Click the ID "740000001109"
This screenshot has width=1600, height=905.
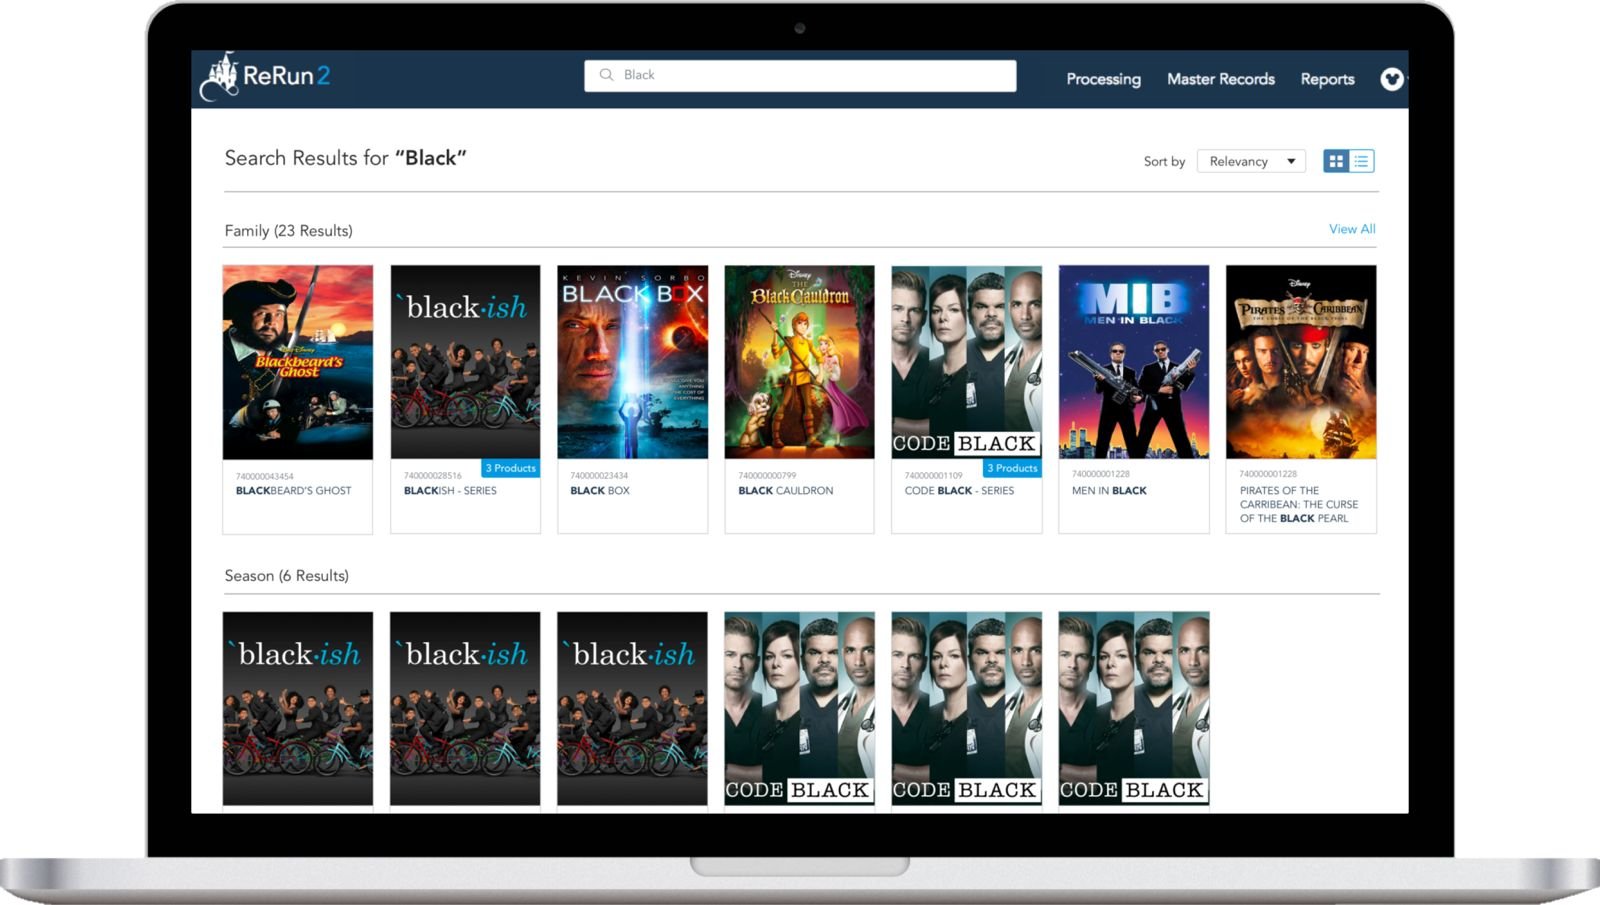(x=934, y=476)
